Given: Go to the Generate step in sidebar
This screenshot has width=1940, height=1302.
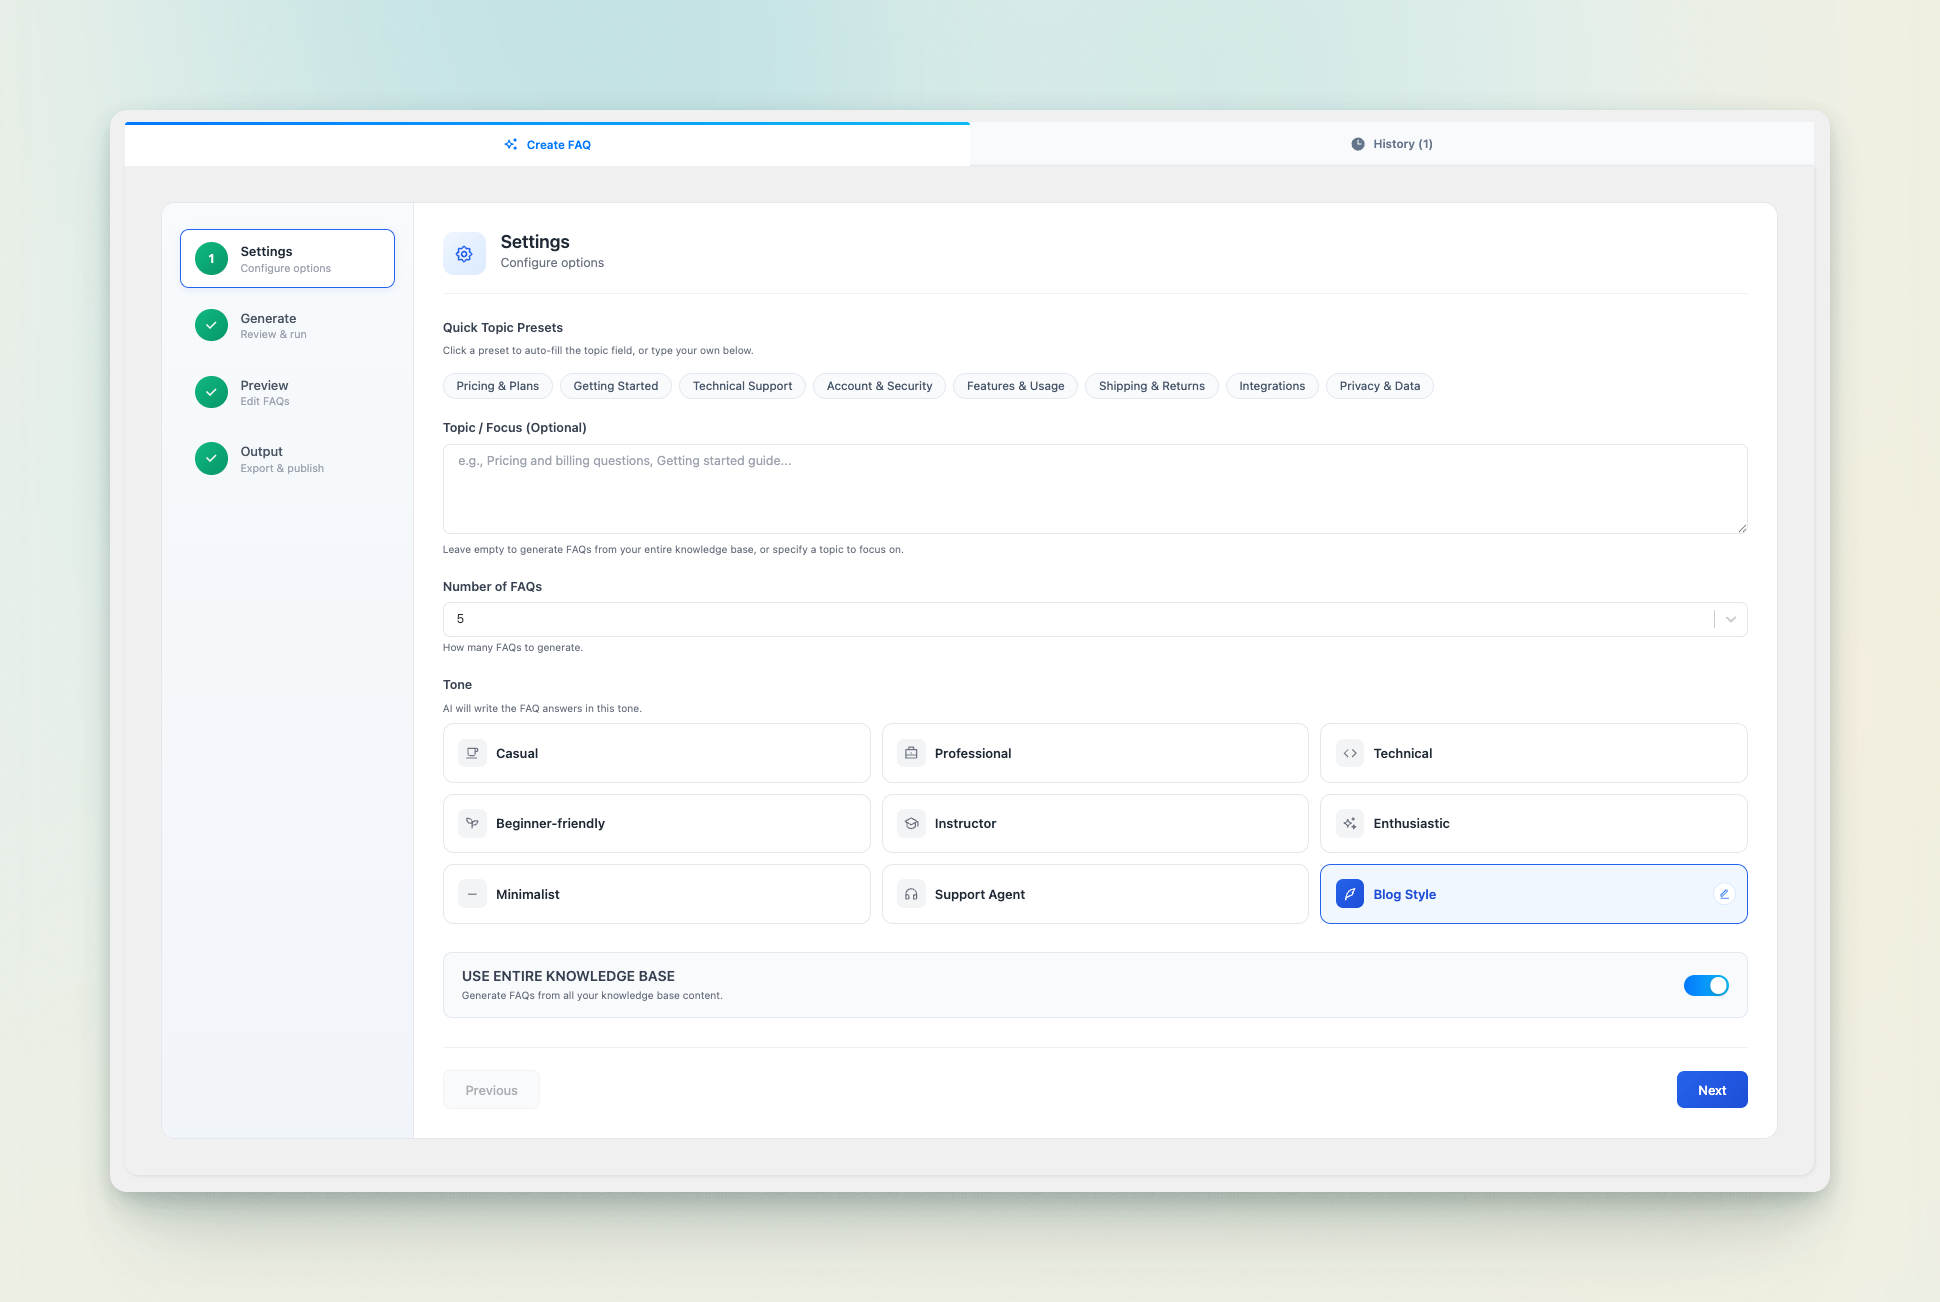Looking at the screenshot, I should 268,325.
